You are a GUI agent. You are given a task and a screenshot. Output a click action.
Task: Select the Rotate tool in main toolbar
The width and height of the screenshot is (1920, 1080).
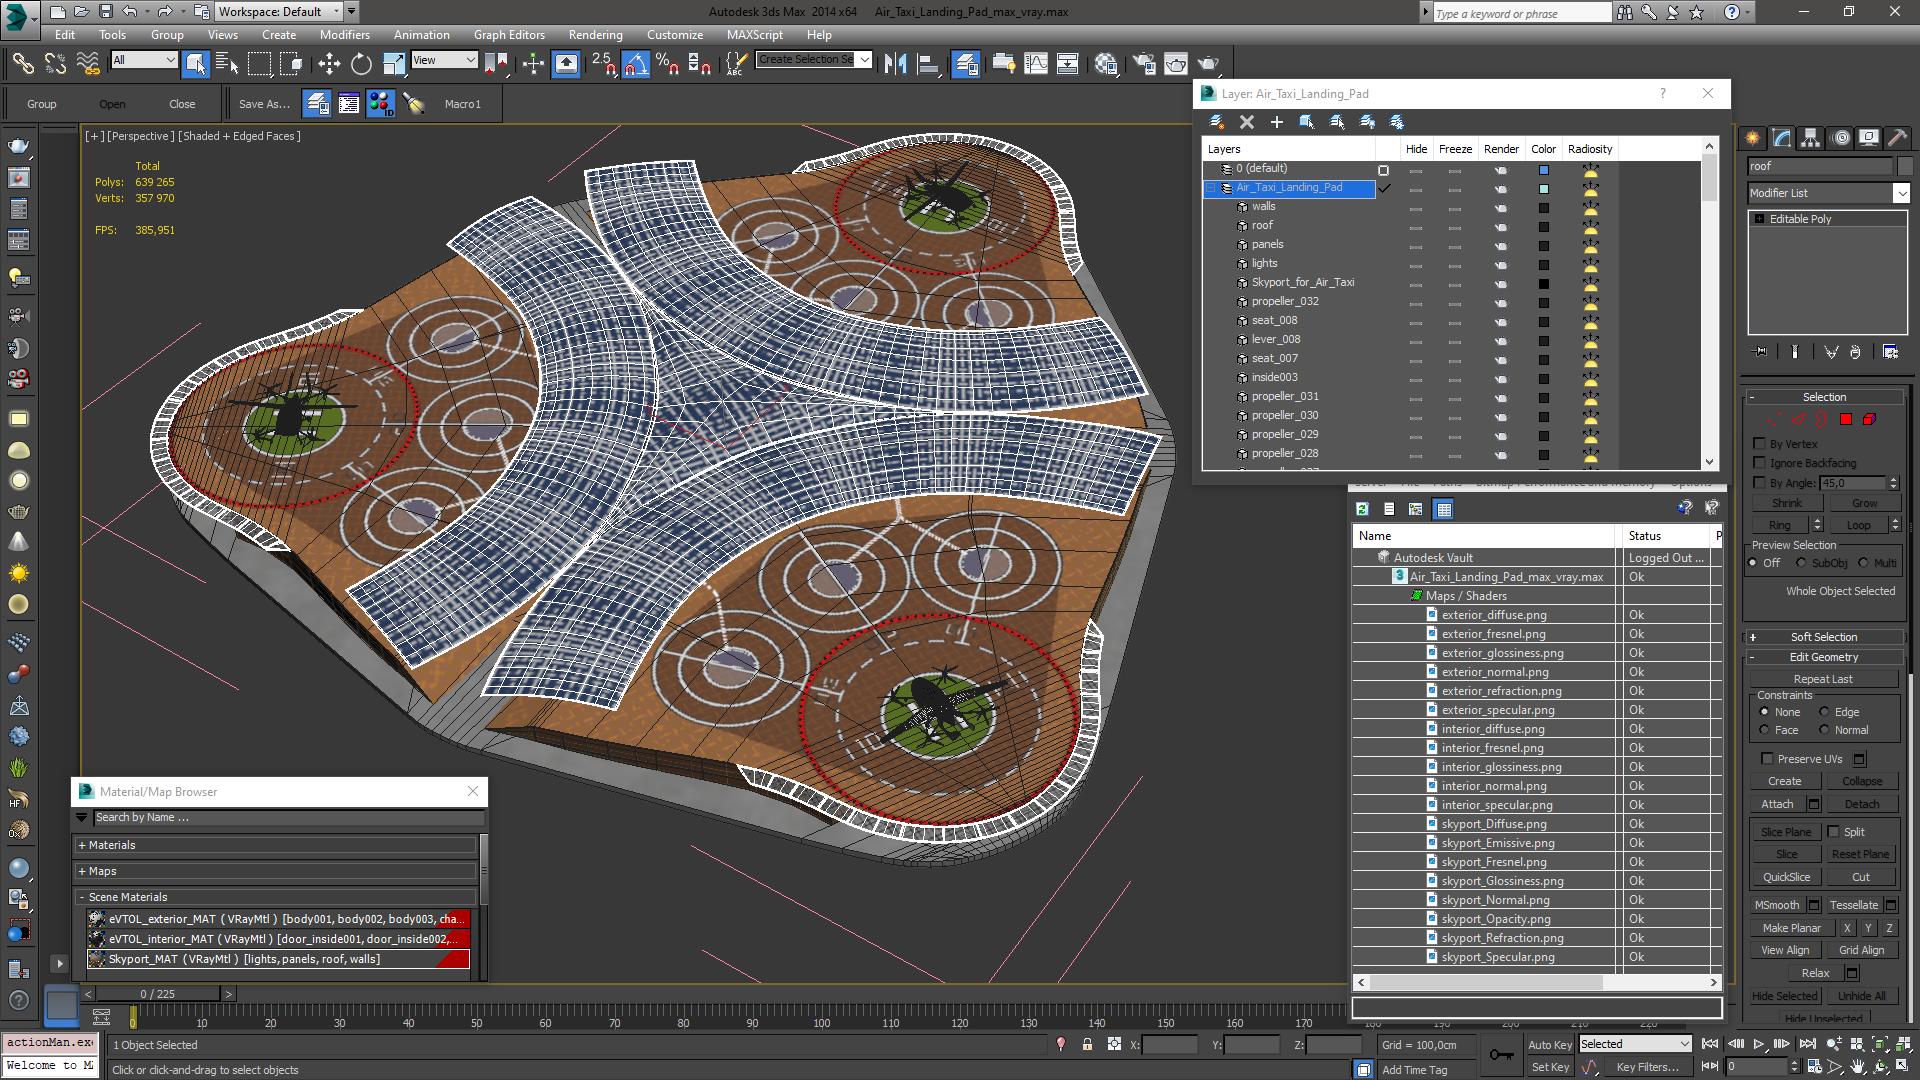click(361, 64)
